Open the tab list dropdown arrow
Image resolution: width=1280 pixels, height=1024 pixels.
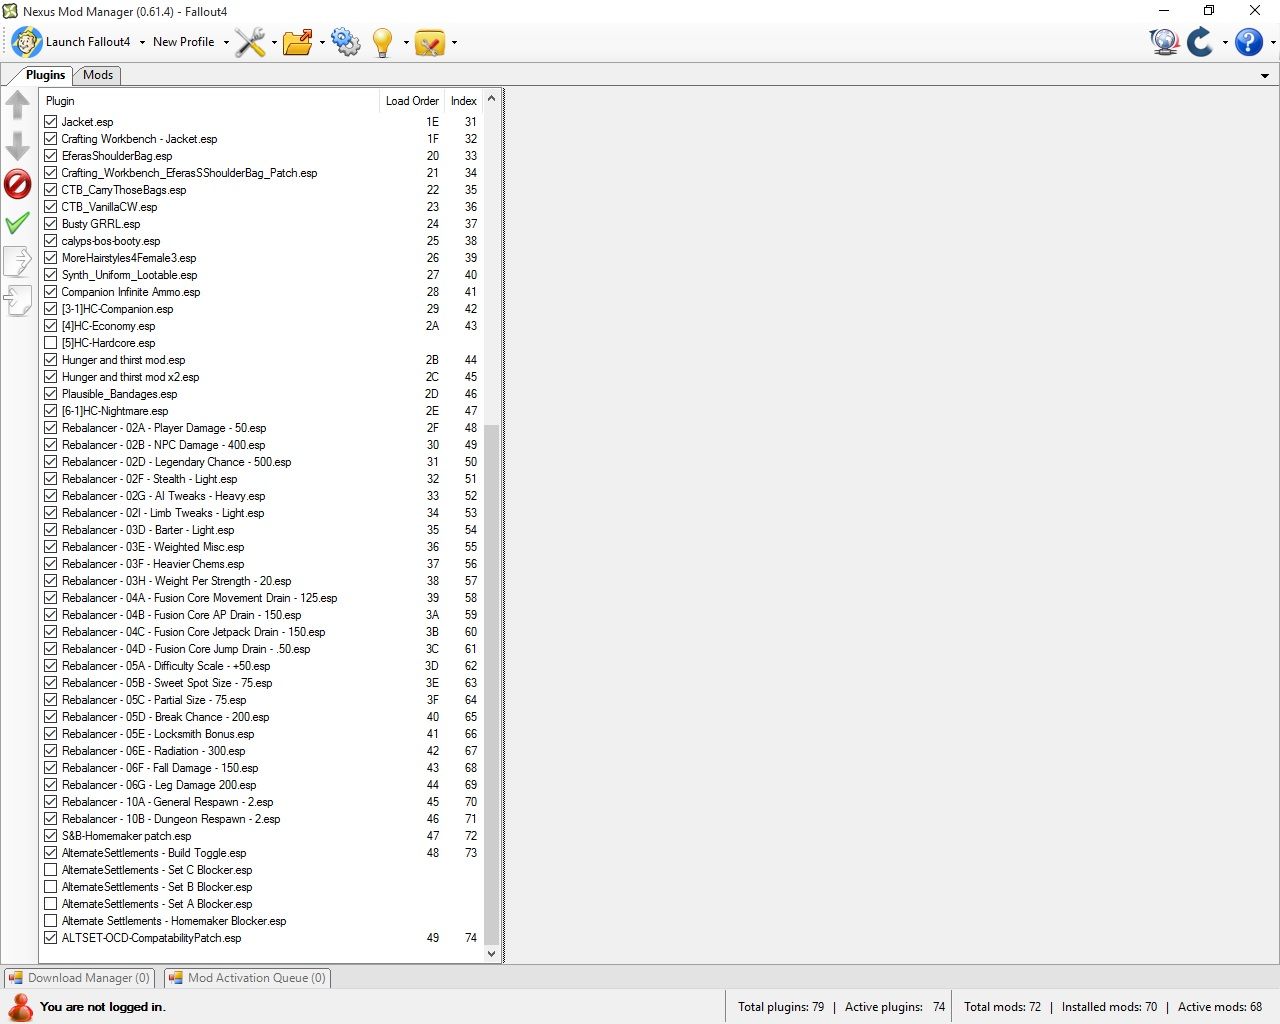point(1265,76)
